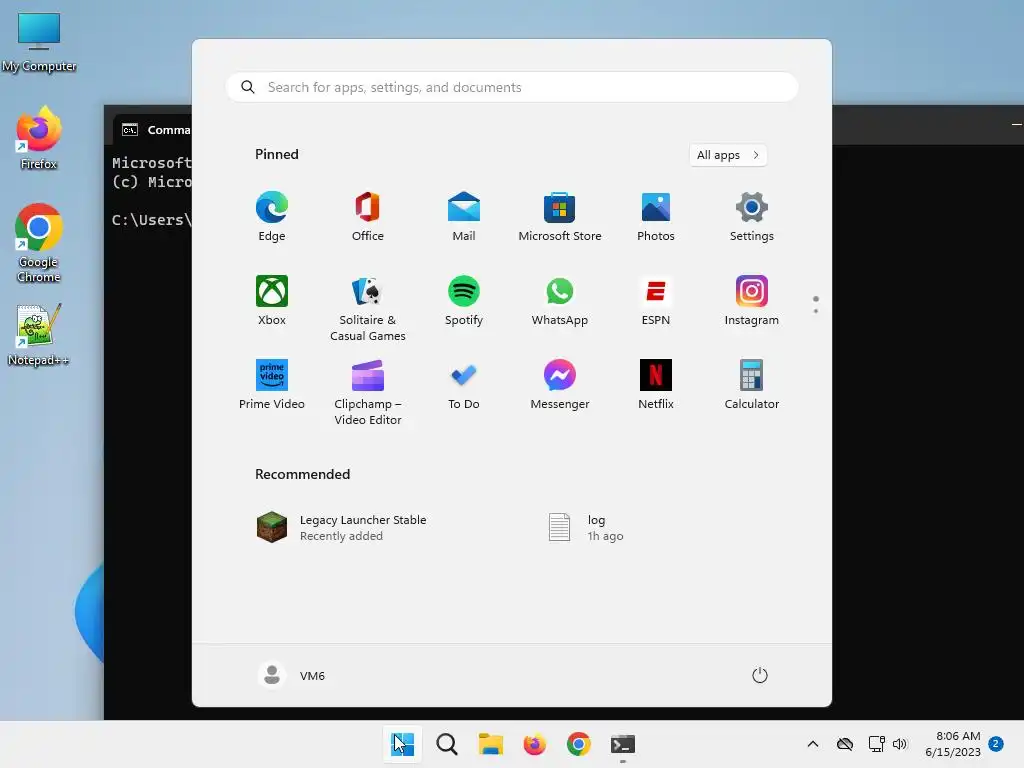Launch the Xbox app

[272, 300]
